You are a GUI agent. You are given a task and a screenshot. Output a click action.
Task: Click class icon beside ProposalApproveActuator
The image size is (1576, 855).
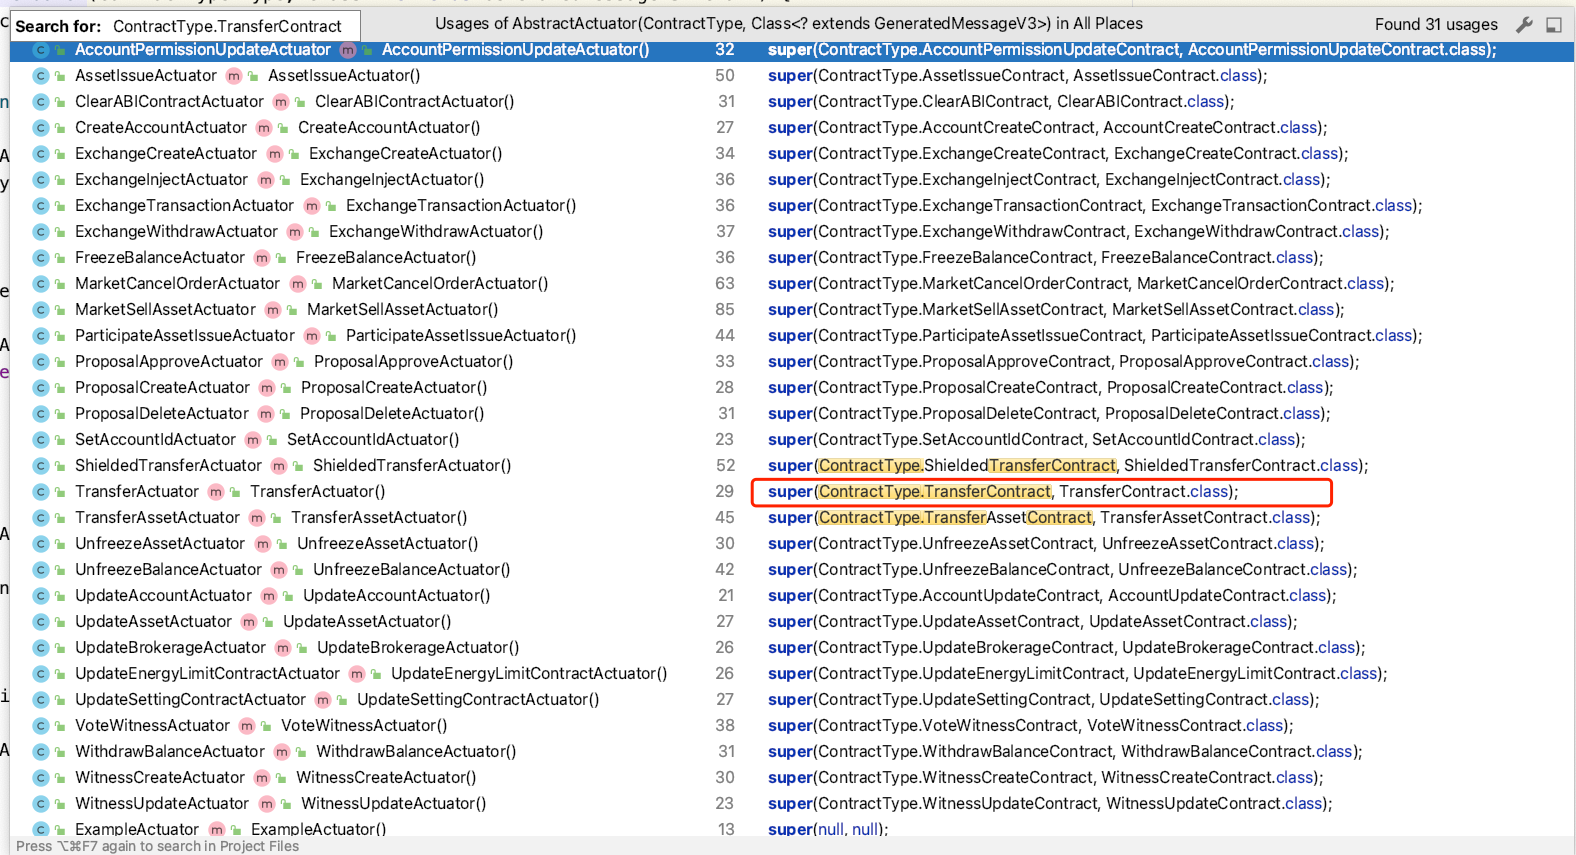(41, 362)
